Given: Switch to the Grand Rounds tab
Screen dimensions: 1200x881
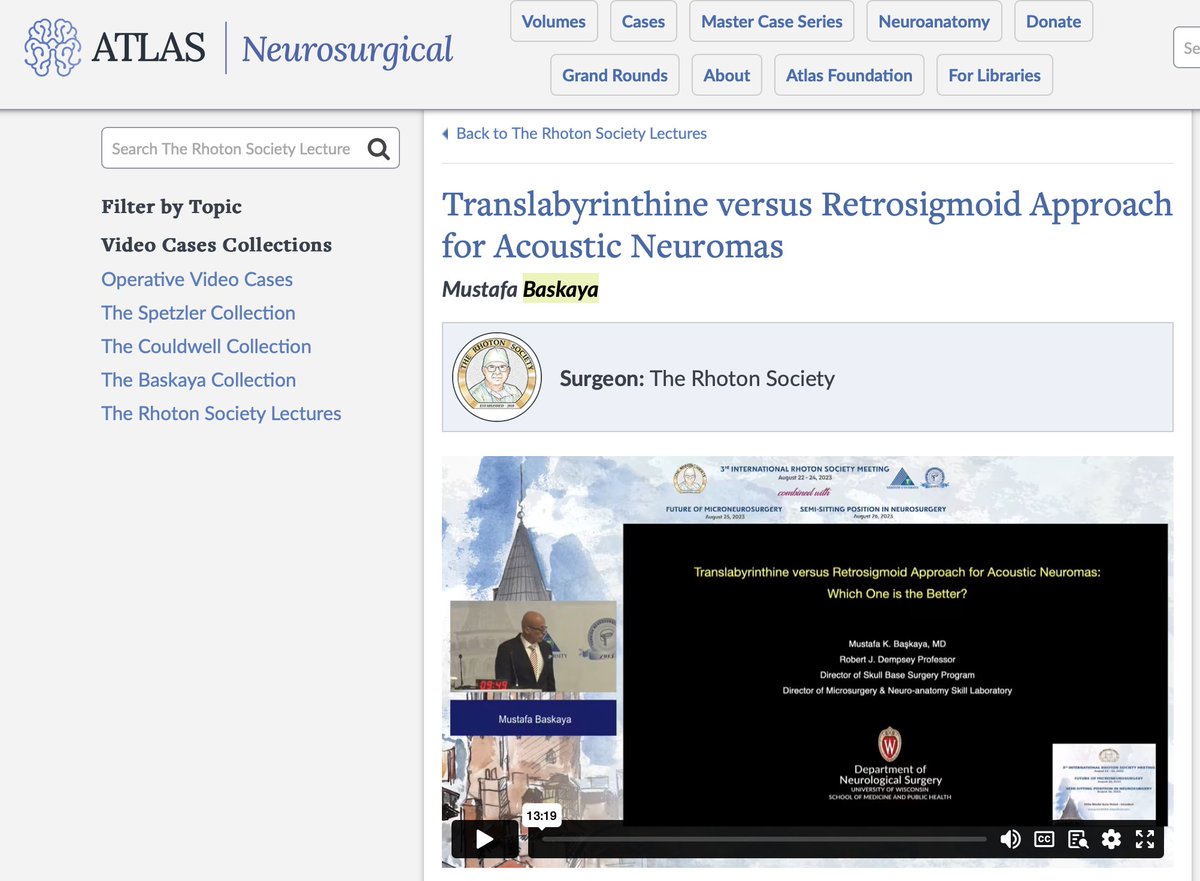Looking at the screenshot, I should pos(614,74).
